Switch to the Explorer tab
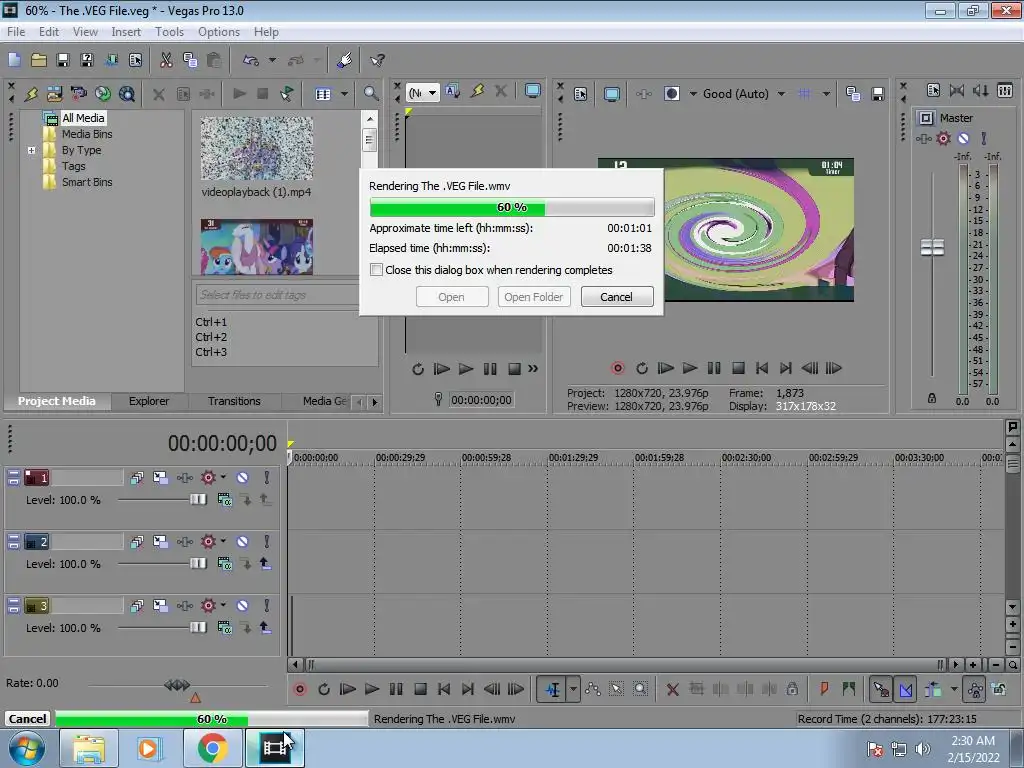Image resolution: width=1024 pixels, height=768 pixels. tap(148, 401)
